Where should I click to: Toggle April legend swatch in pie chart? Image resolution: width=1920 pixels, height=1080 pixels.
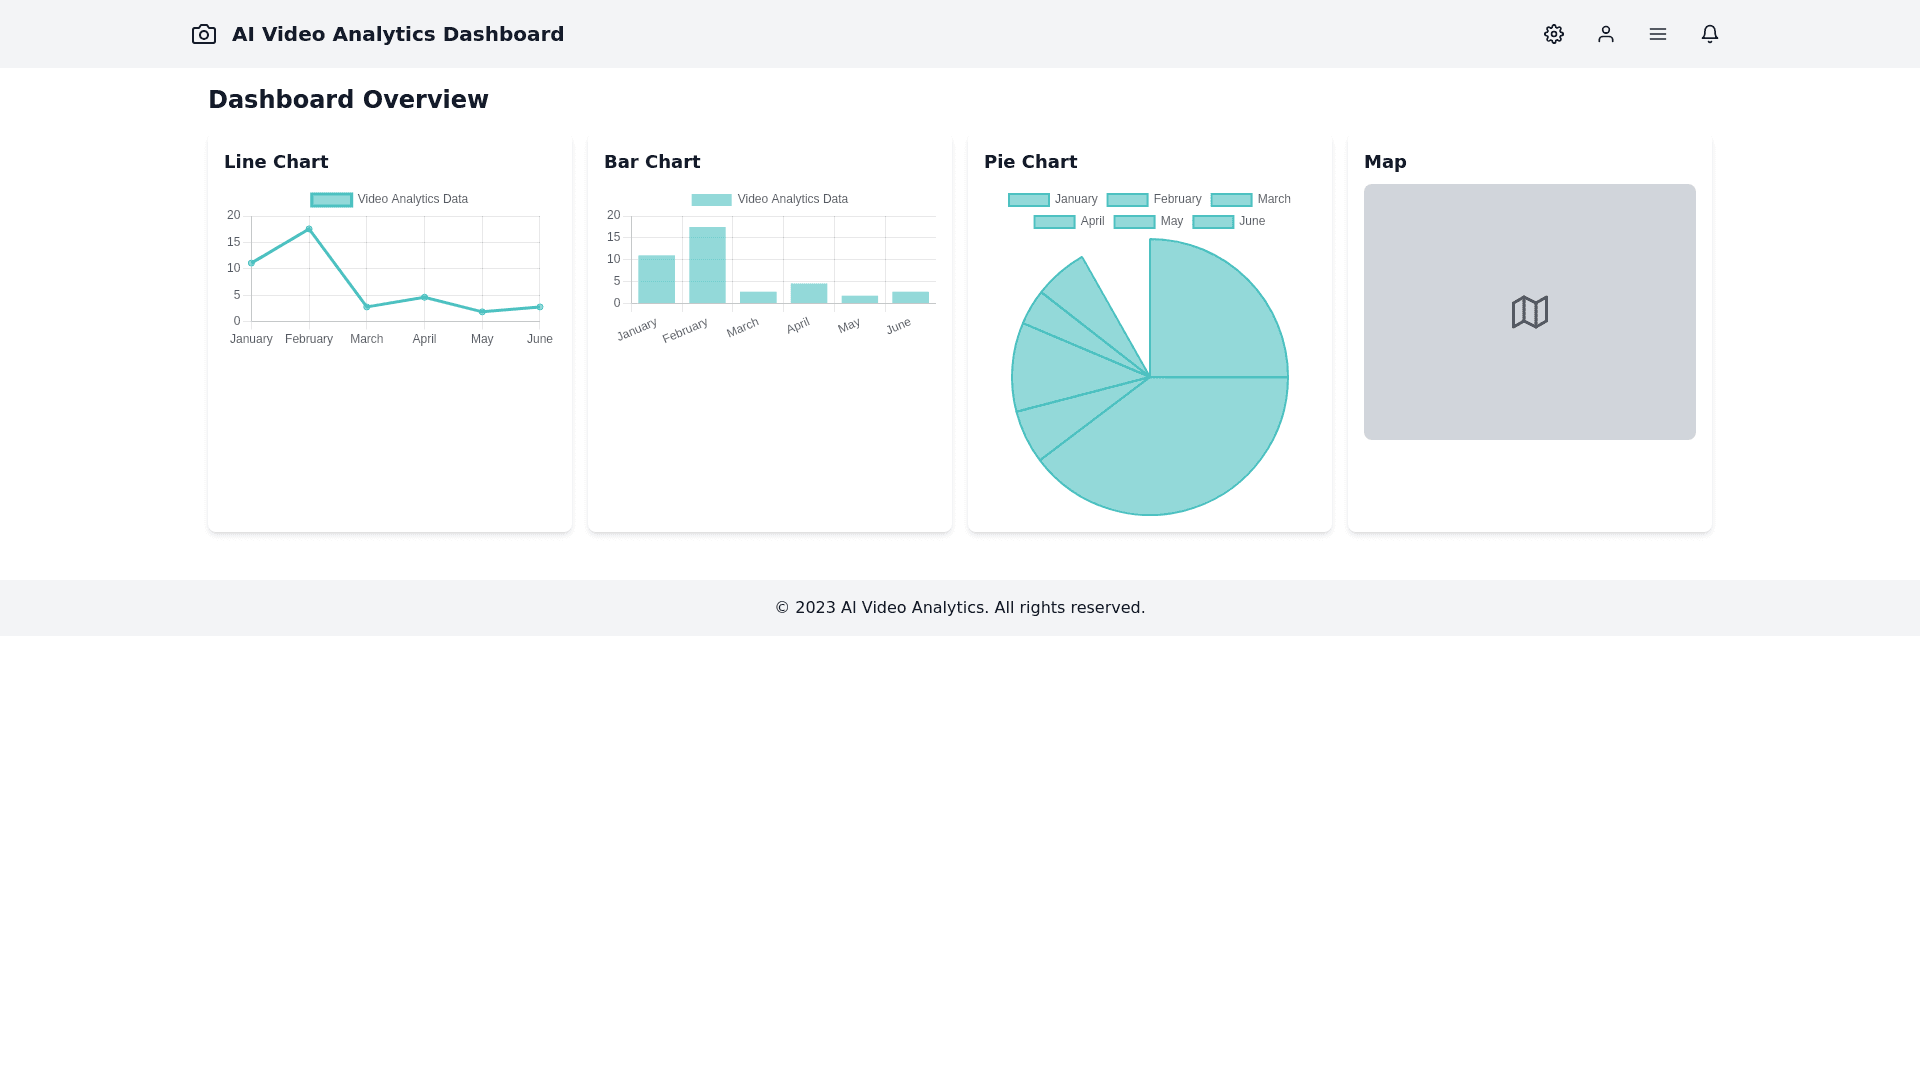click(1054, 222)
